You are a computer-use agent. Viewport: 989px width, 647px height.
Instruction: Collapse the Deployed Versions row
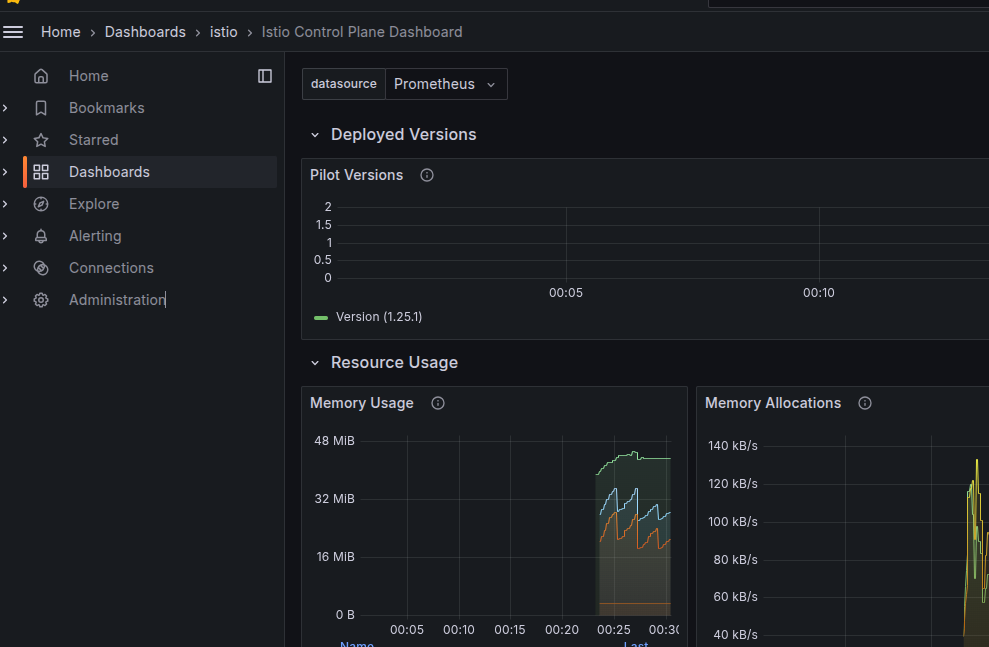[315, 135]
